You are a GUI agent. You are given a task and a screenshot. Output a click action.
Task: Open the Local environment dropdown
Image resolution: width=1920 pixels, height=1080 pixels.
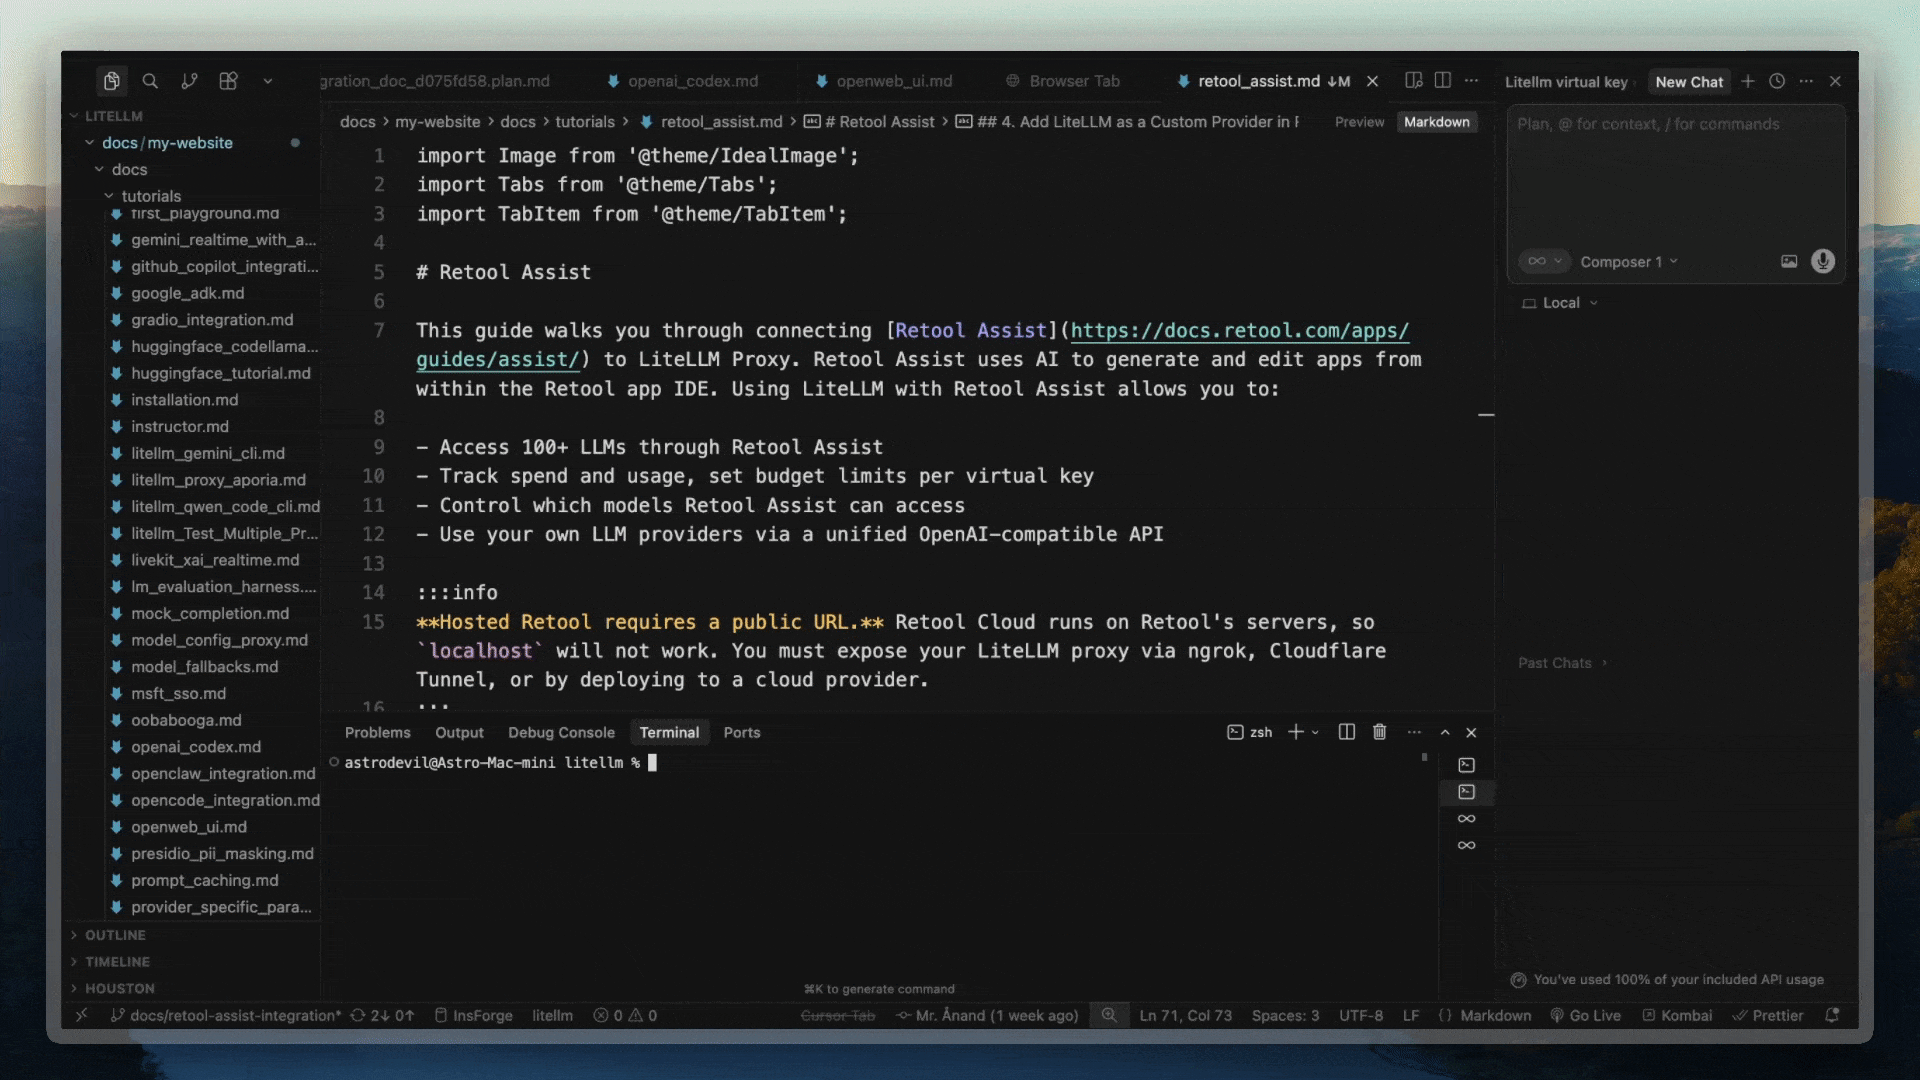coord(1560,303)
